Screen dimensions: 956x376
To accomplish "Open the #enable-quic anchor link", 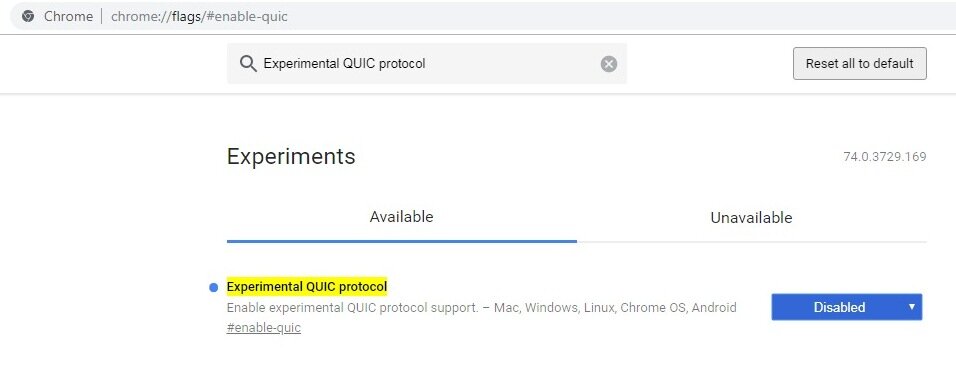I will [263, 328].
